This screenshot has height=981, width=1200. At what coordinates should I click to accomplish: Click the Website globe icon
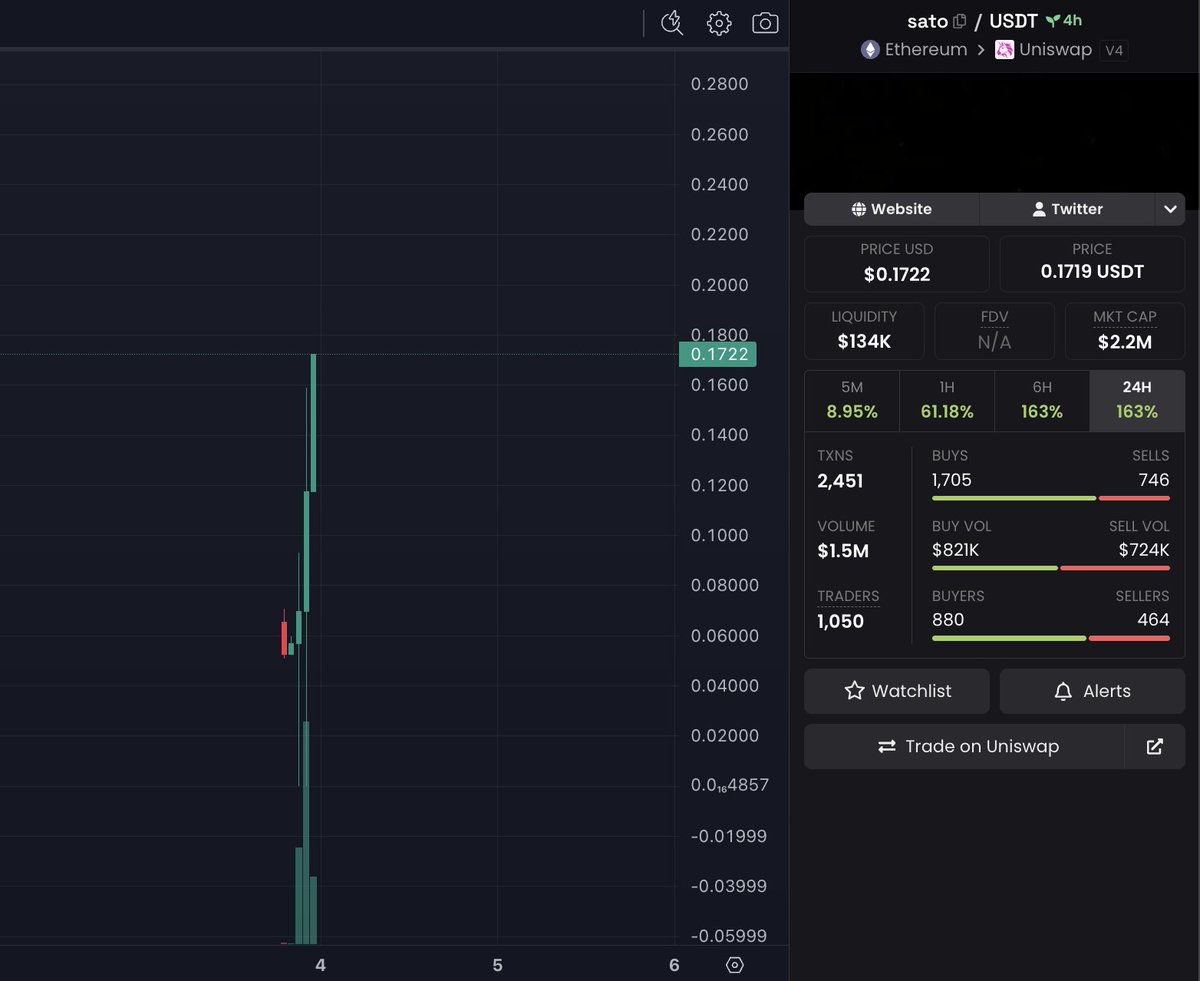tap(859, 209)
